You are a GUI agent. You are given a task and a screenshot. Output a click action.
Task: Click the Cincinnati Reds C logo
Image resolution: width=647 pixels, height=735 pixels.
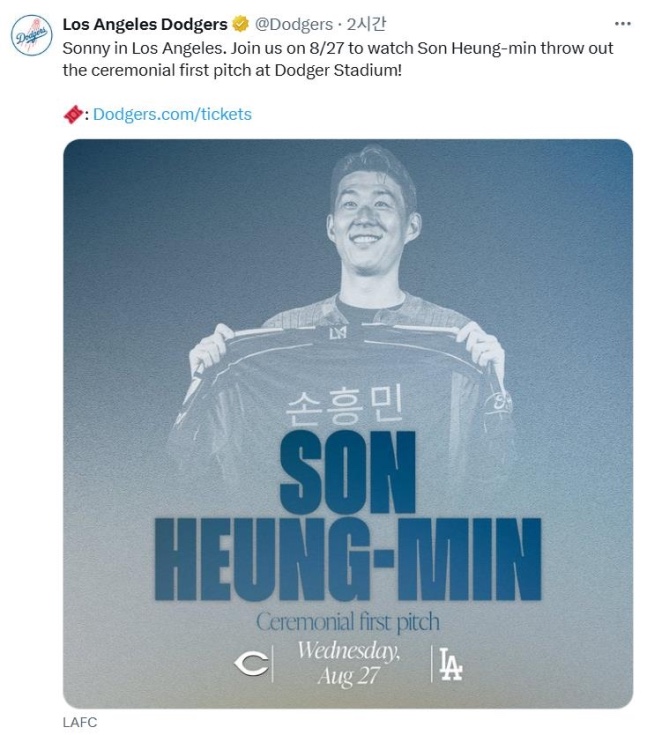251,663
